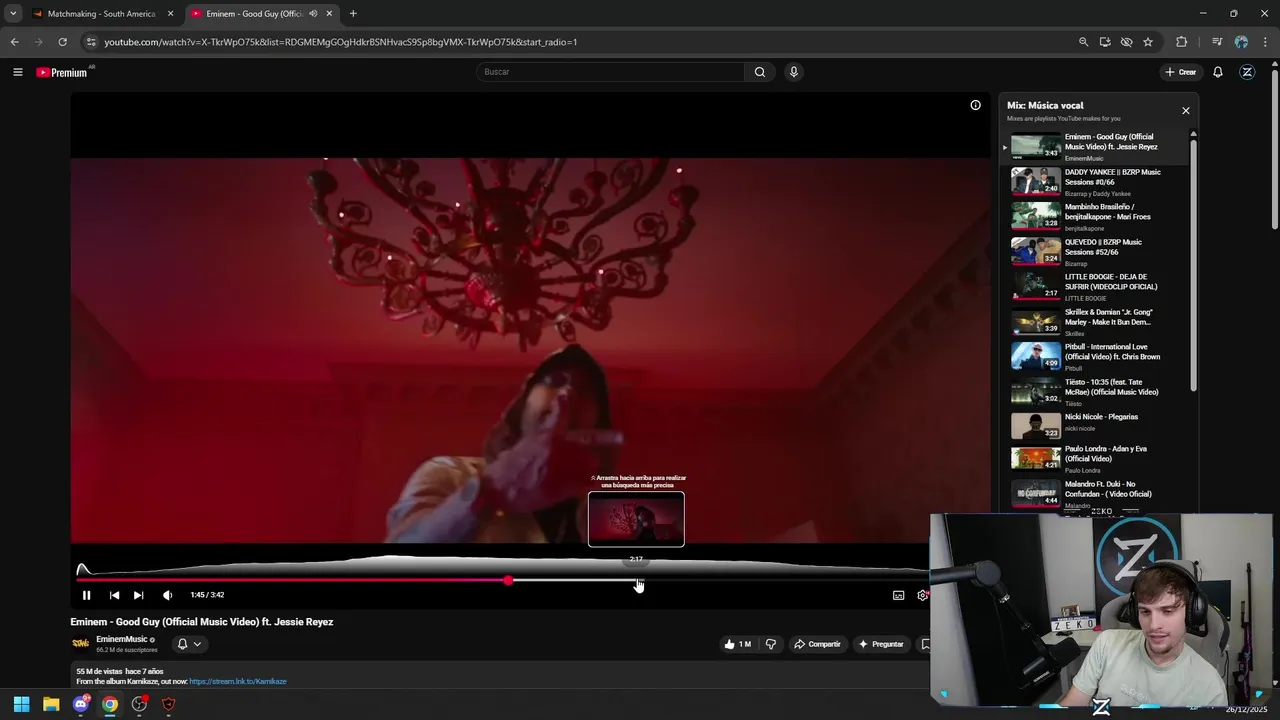The image size is (1280, 720).
Task: Open tab search dropdown arrow
Action: coord(13,14)
